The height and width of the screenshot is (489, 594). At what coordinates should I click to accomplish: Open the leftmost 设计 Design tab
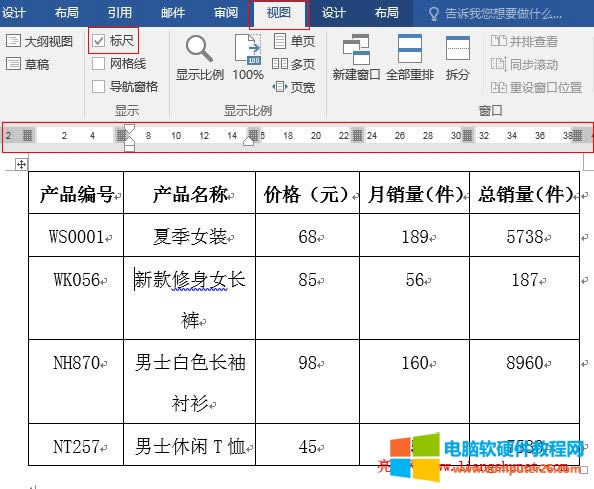[13, 13]
